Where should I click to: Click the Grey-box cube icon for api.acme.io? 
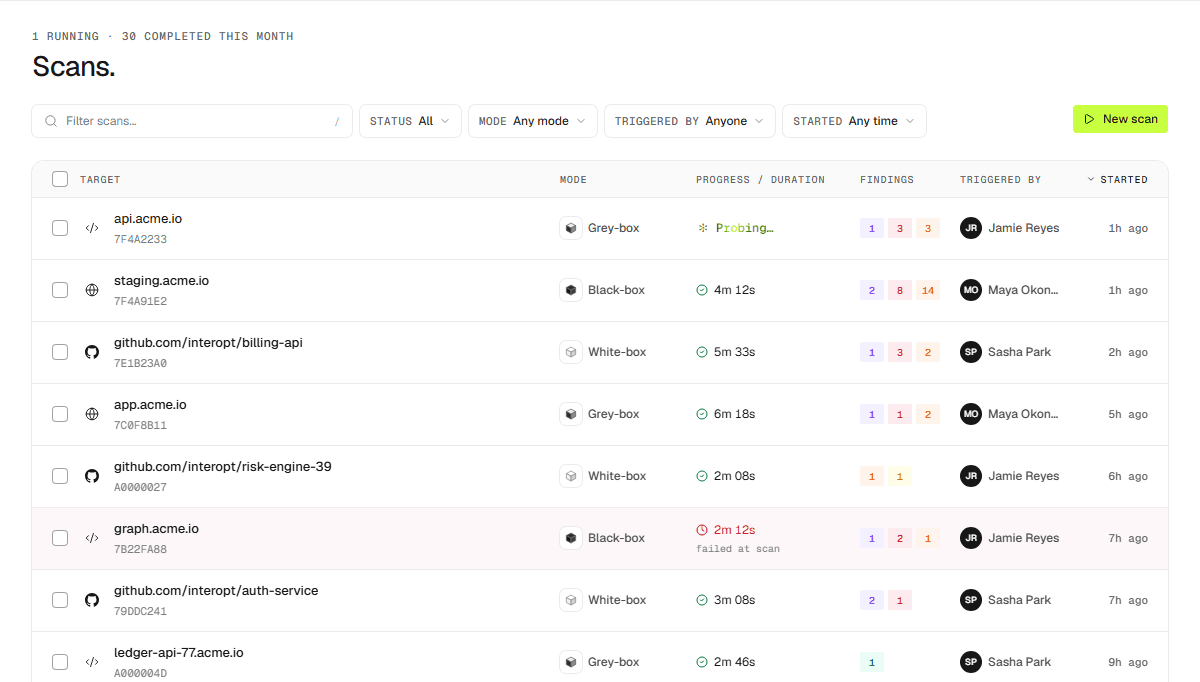[x=571, y=228]
